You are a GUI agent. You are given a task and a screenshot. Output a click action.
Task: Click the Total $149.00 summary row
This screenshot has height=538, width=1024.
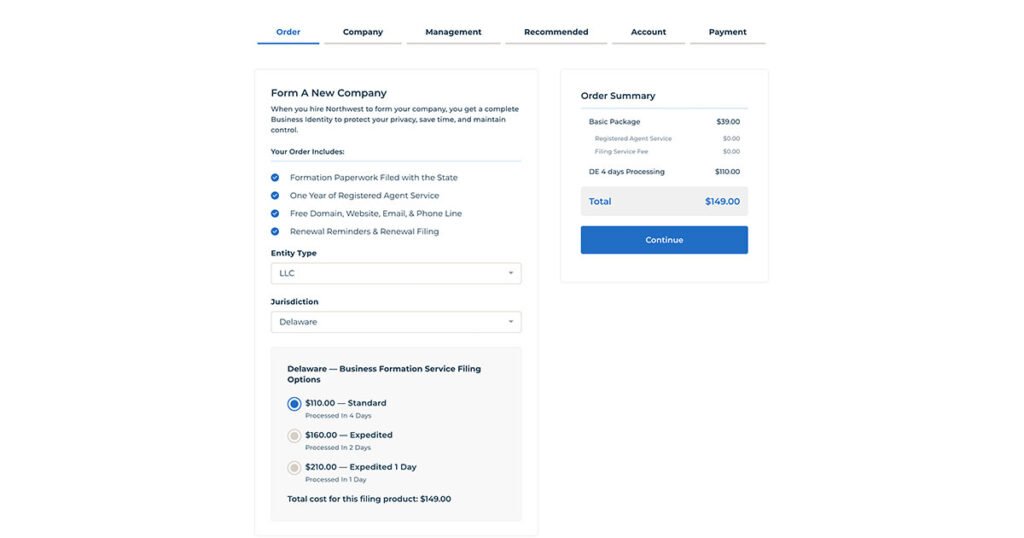pos(664,201)
